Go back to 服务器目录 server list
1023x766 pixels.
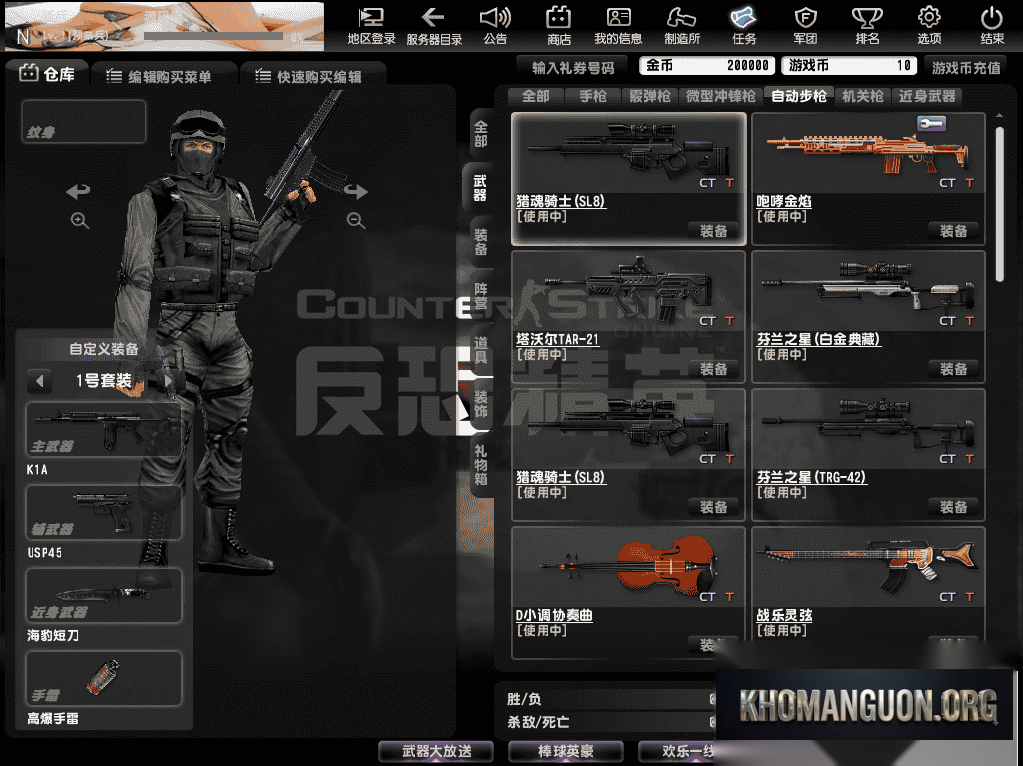[x=434, y=26]
